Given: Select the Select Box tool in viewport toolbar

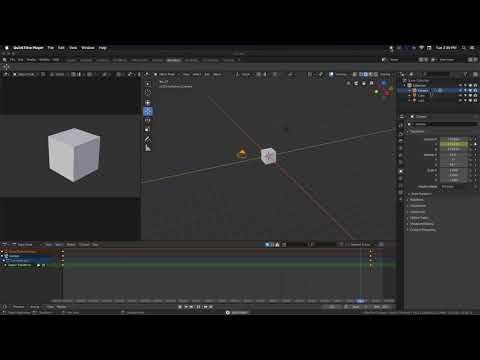Looking at the screenshot, I should coord(148,84).
